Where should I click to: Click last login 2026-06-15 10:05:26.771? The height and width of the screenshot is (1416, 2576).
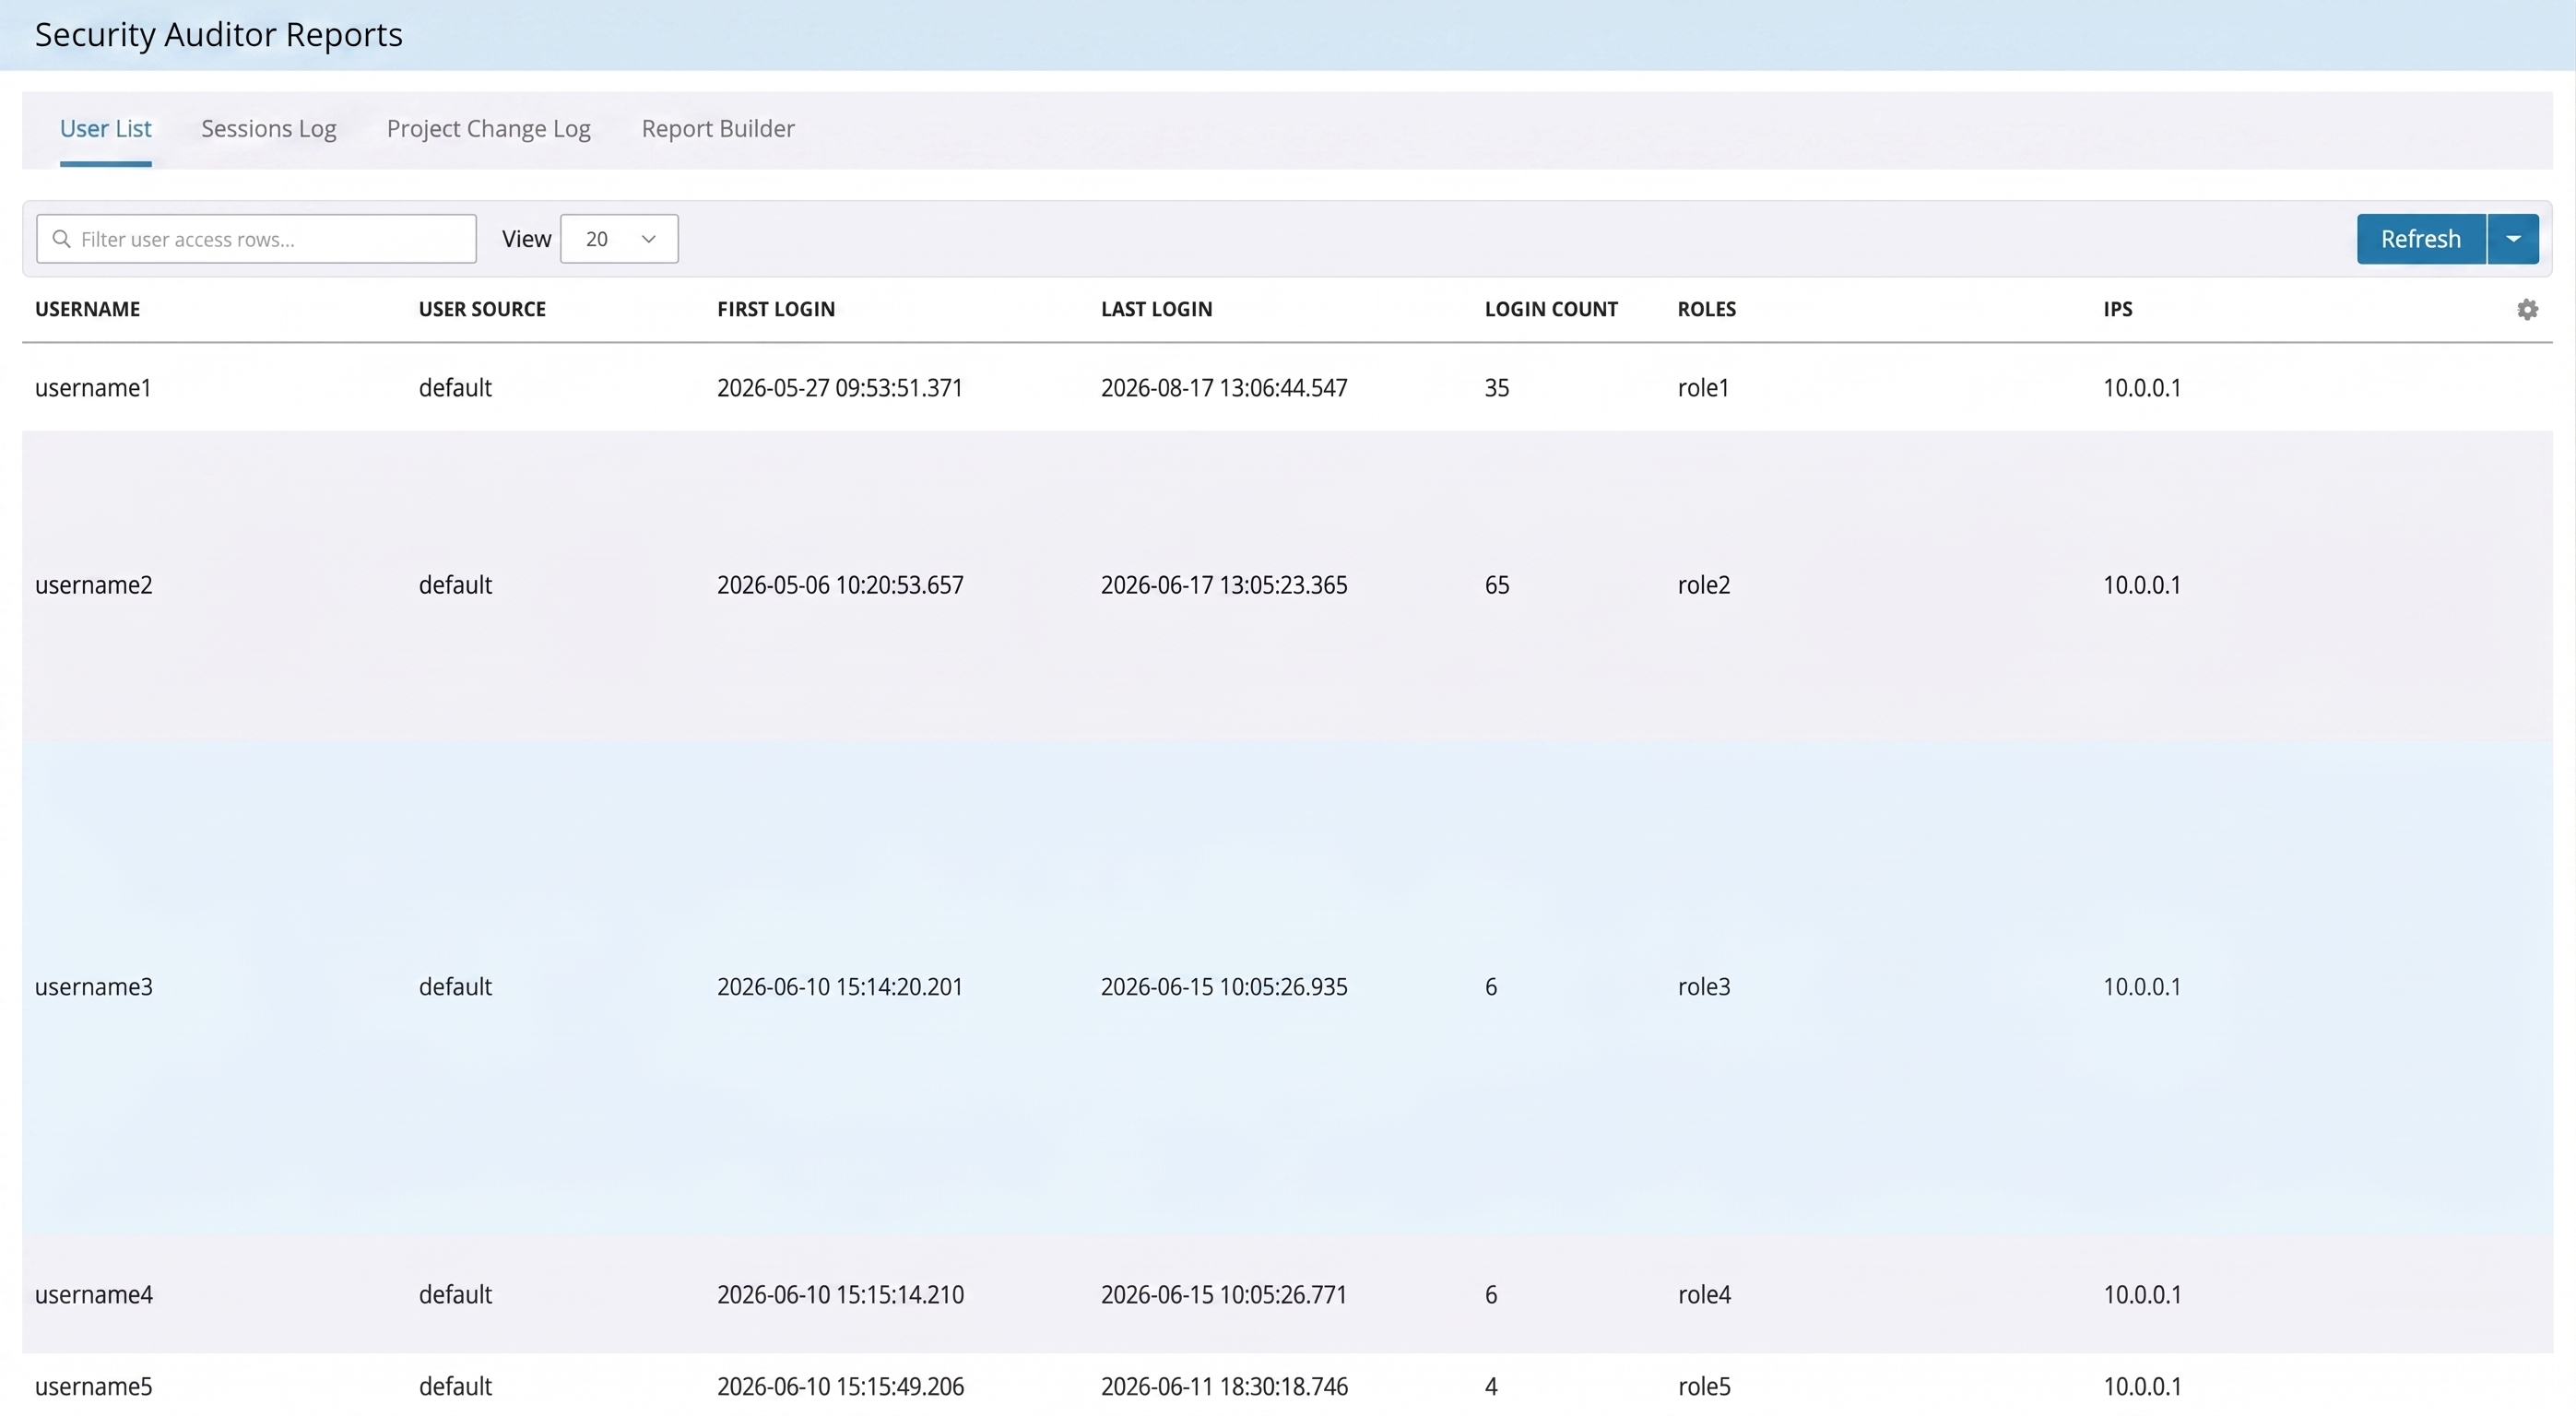[x=1224, y=1295]
